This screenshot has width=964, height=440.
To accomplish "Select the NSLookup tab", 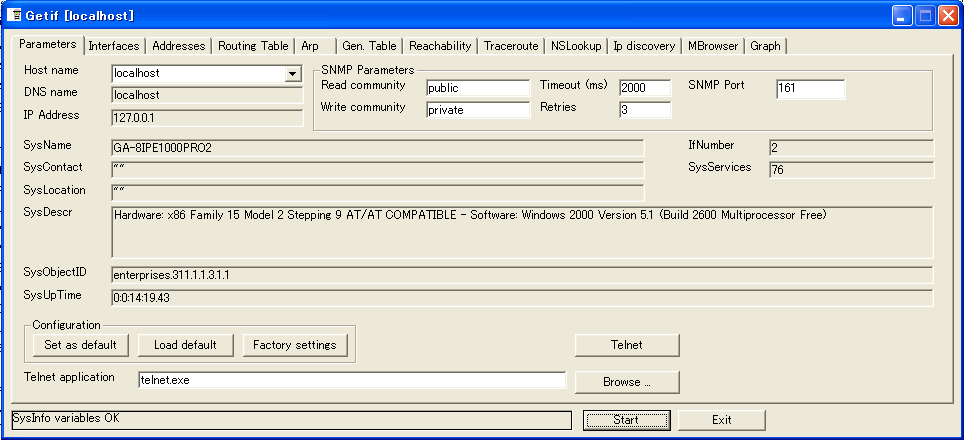I will click(576, 46).
